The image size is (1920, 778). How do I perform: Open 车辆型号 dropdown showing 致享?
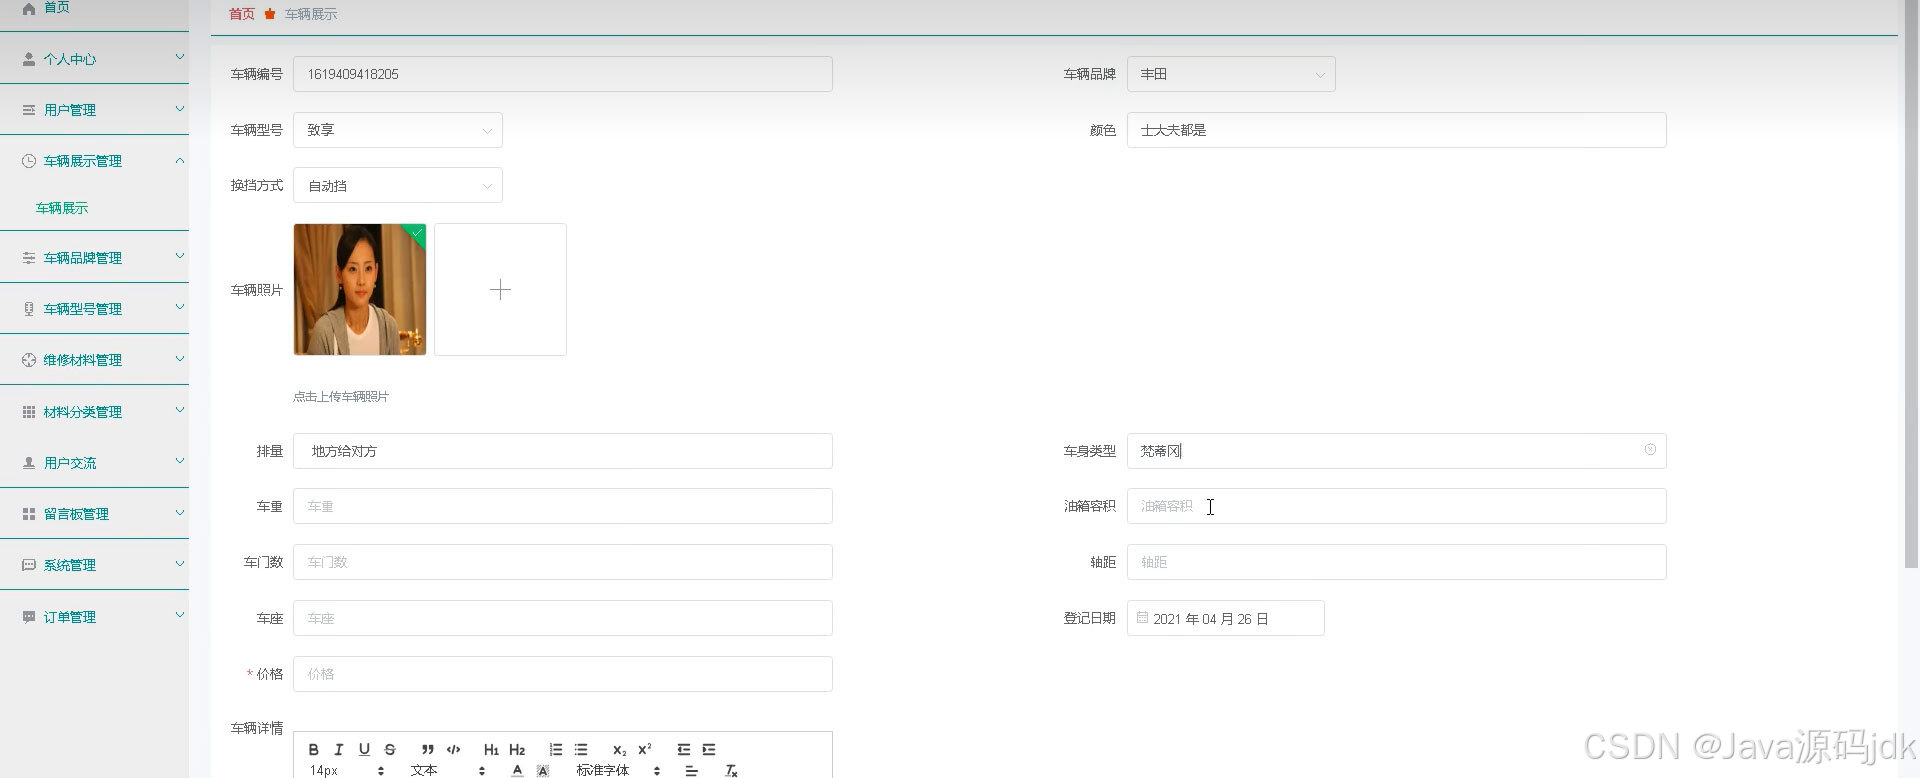click(398, 130)
